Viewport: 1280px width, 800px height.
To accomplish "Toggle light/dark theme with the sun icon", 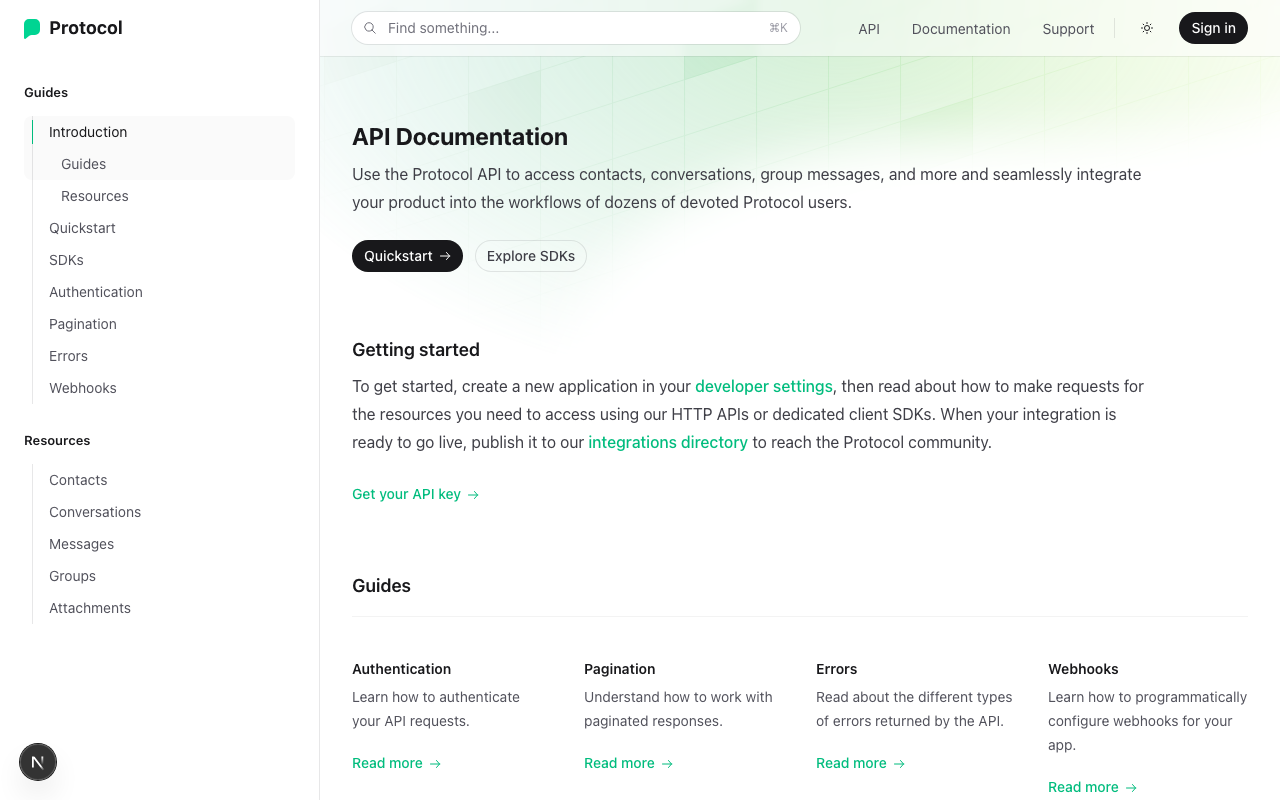I will (1146, 28).
